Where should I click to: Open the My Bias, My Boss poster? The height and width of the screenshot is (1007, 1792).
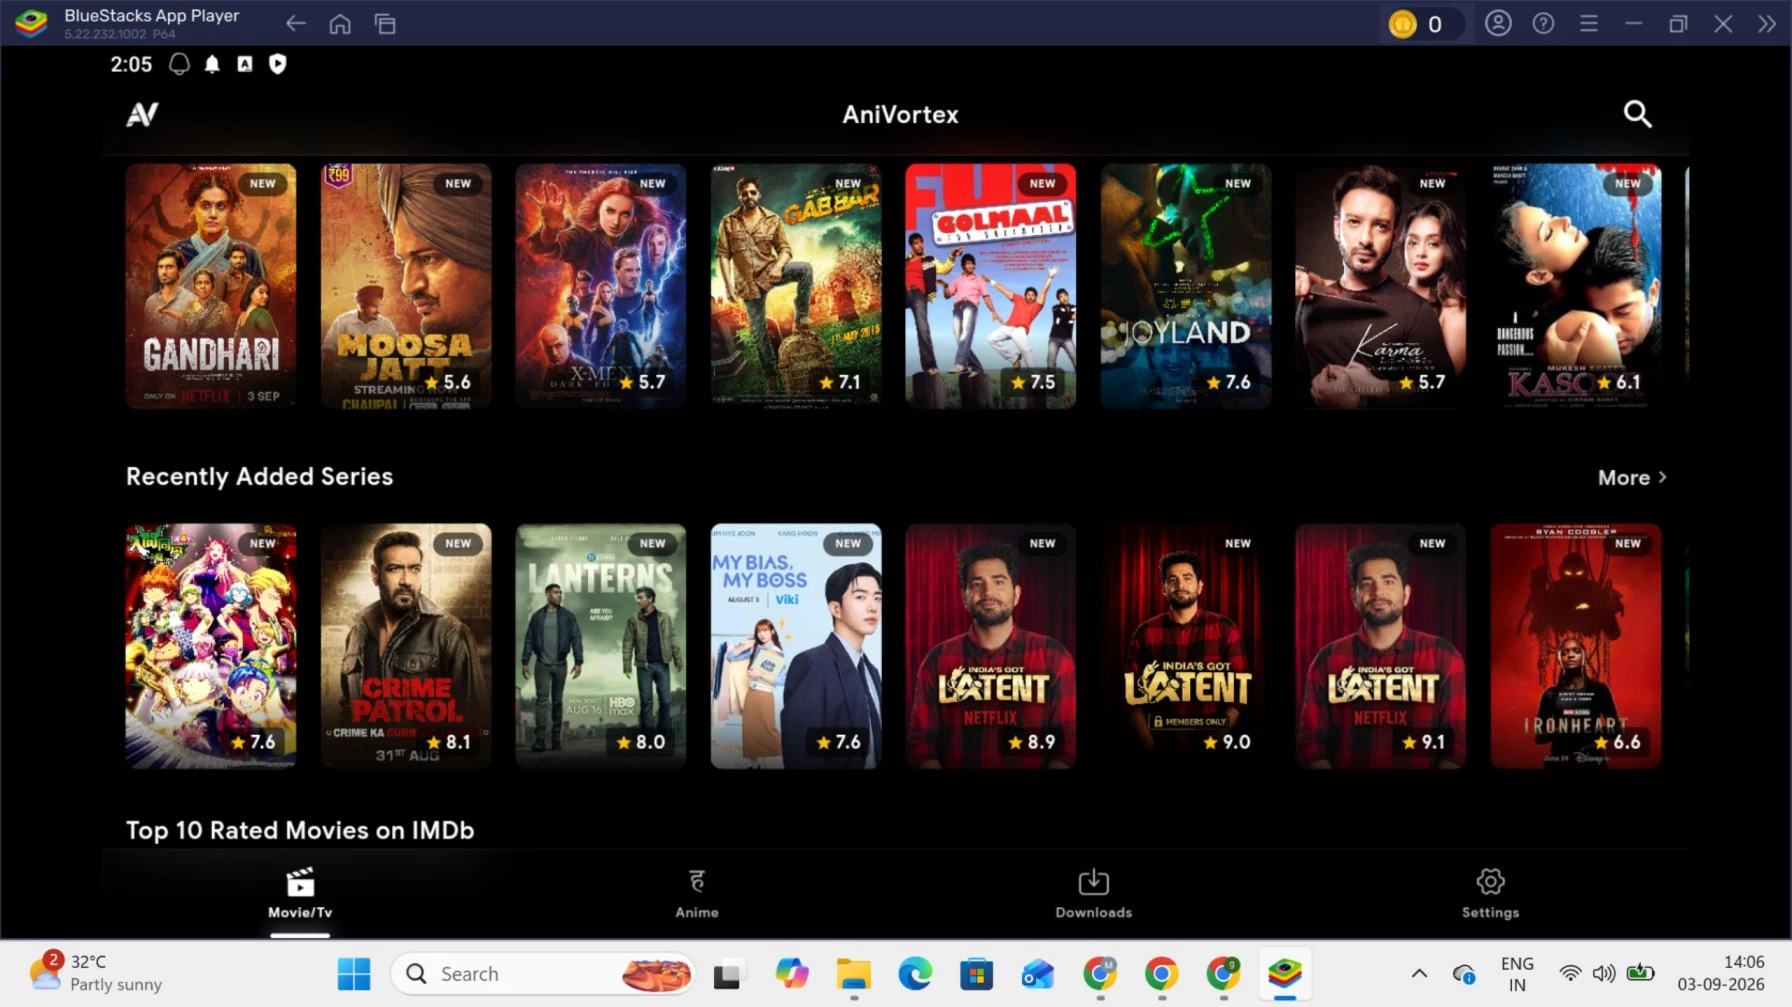(x=796, y=646)
